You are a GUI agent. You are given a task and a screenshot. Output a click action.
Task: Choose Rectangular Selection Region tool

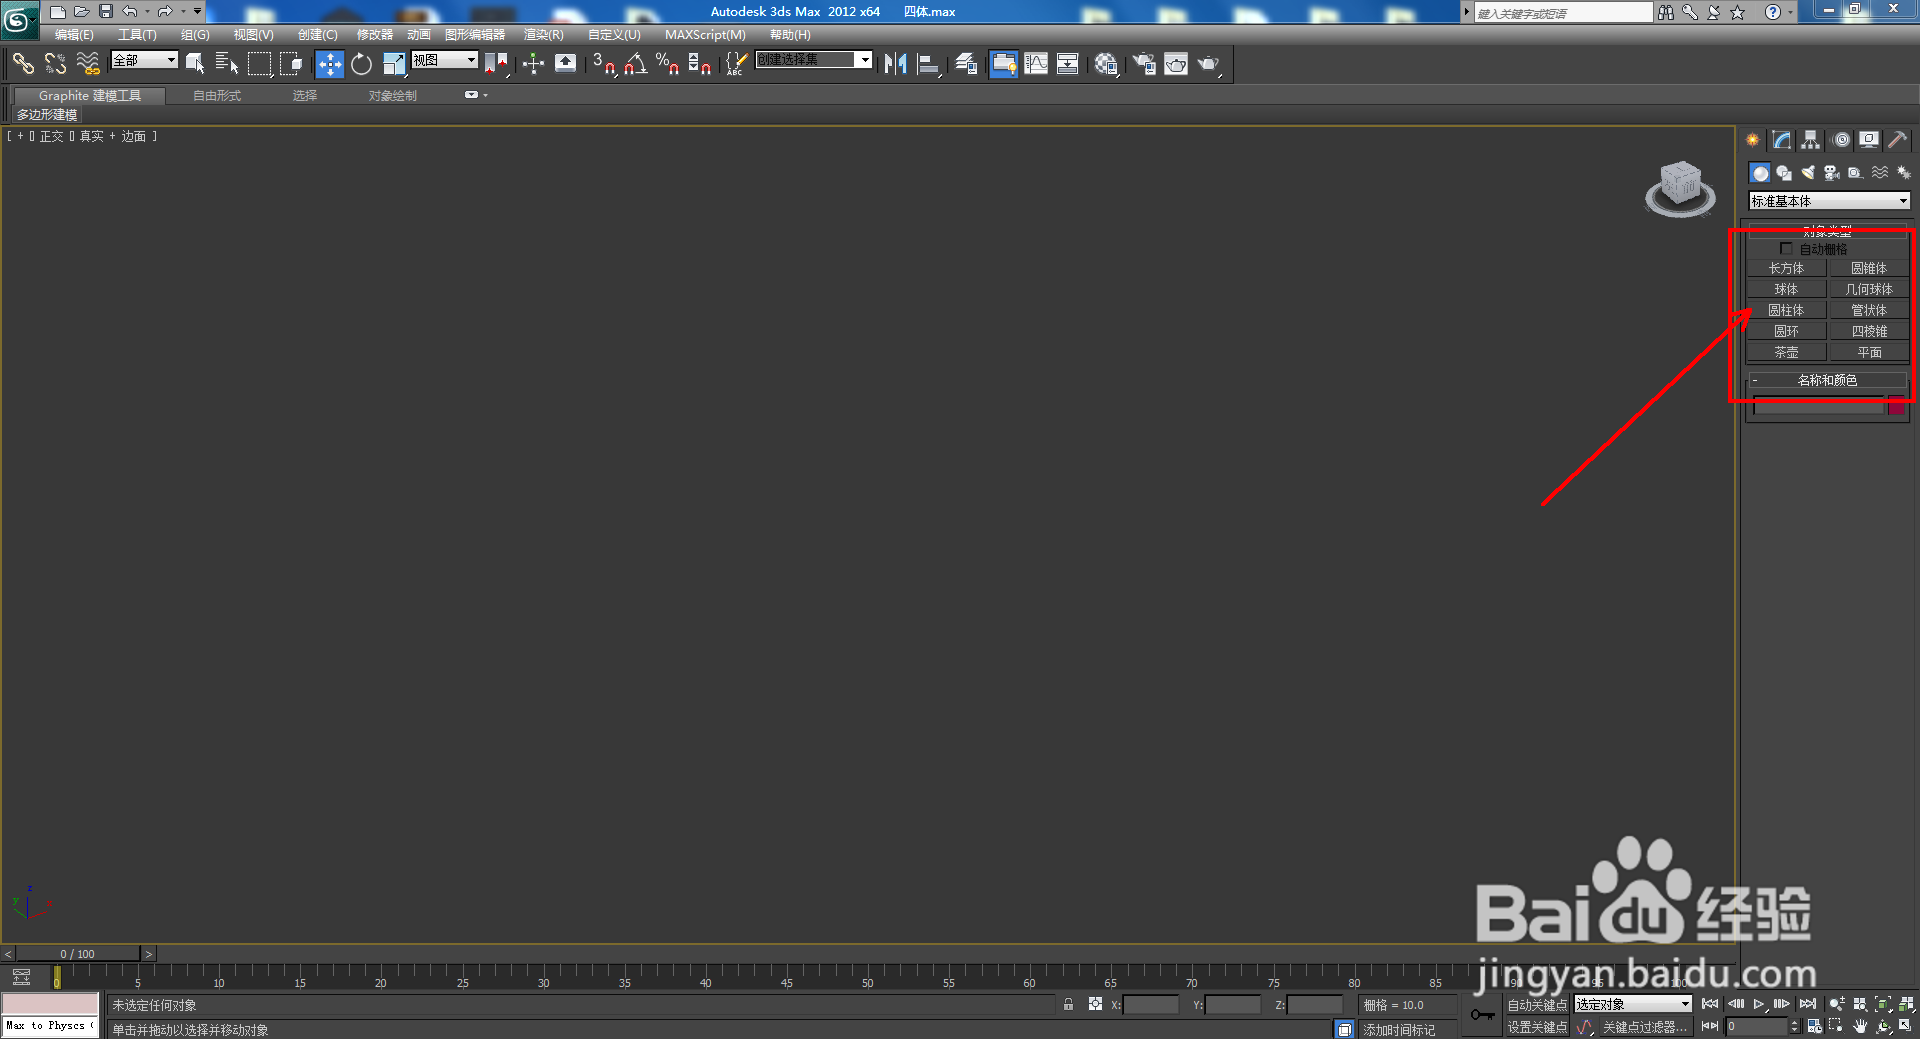[259, 64]
